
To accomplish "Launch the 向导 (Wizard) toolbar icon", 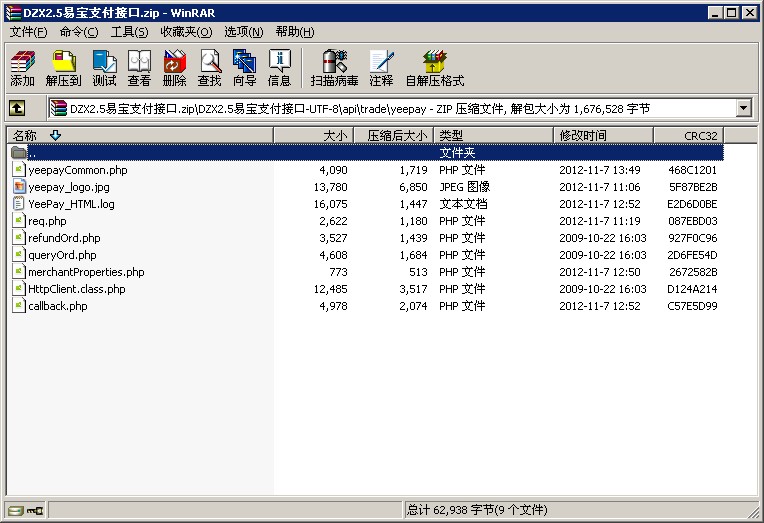I will tap(245, 68).
